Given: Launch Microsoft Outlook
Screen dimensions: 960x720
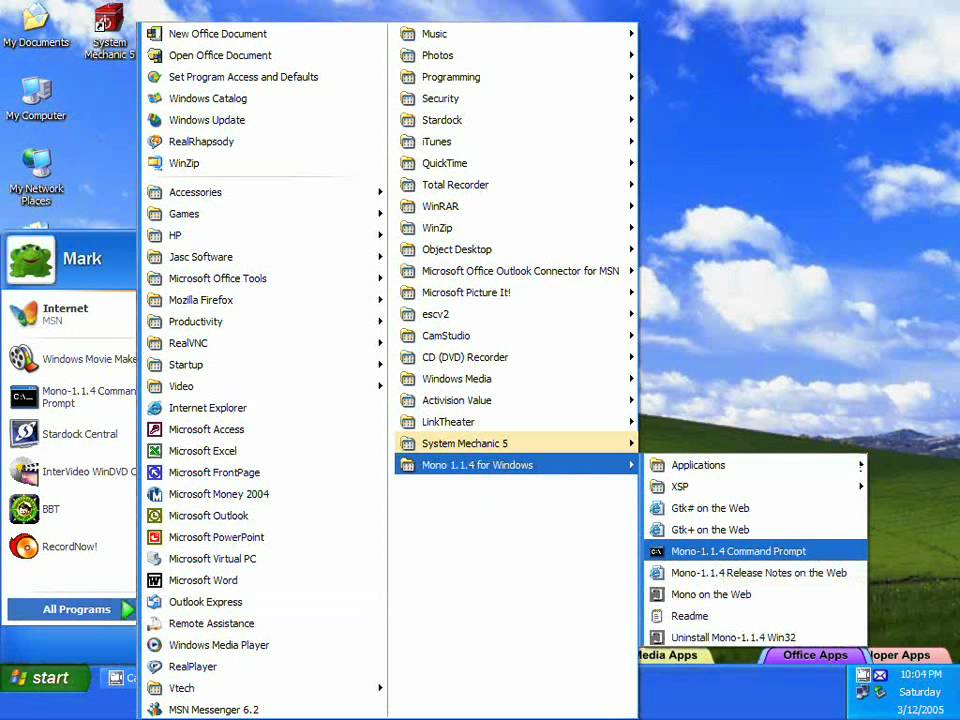Looking at the screenshot, I should 264,516.
